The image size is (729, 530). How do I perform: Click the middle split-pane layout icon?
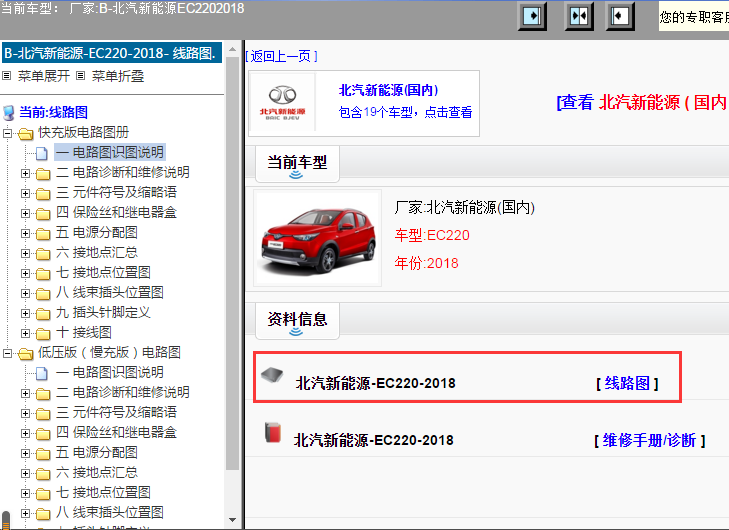coord(579,16)
